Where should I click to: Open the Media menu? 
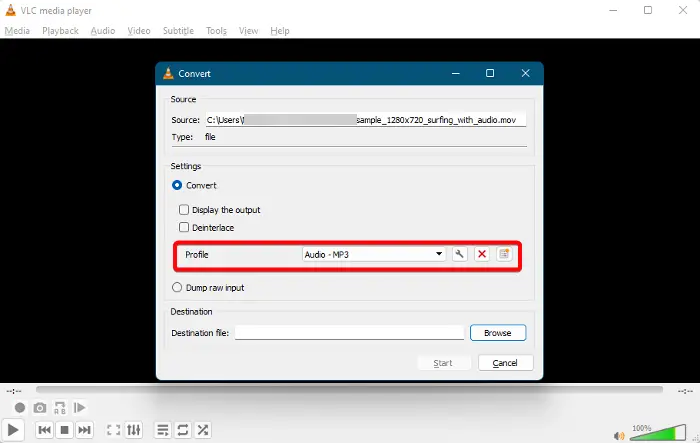[x=17, y=31]
